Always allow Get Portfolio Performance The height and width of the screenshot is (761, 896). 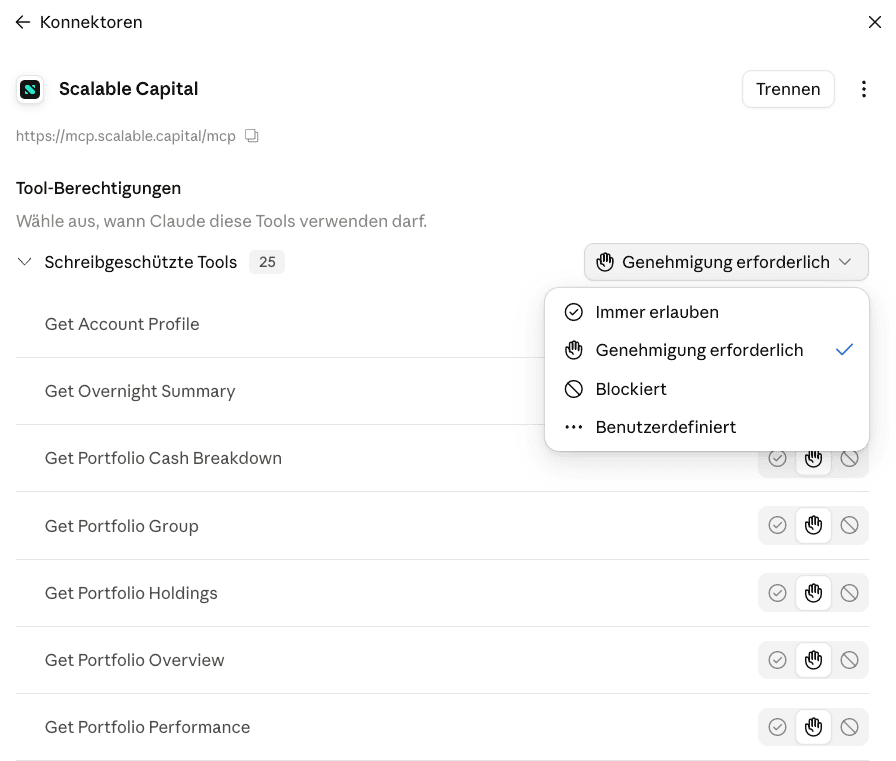tap(777, 727)
